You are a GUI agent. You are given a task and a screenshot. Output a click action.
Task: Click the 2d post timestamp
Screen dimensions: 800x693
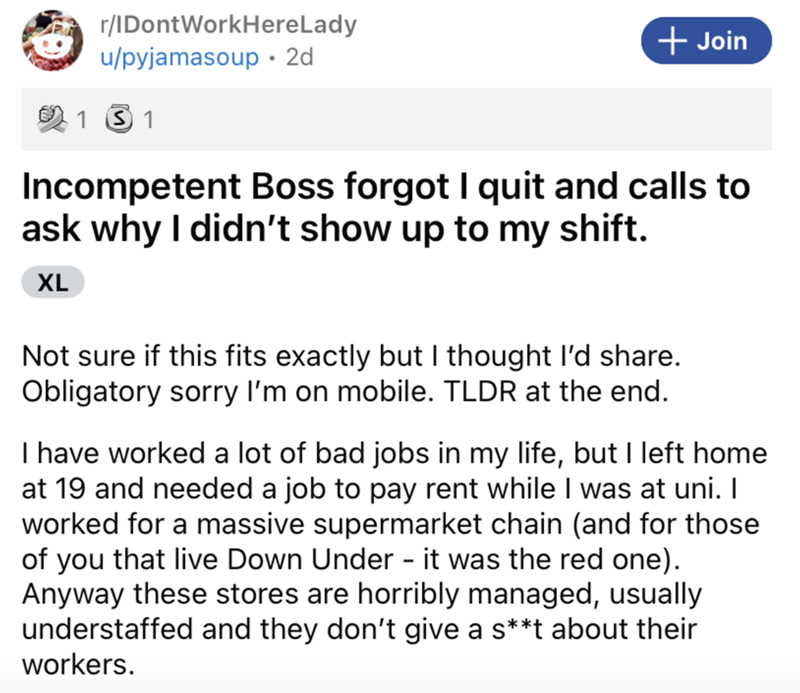(299, 56)
